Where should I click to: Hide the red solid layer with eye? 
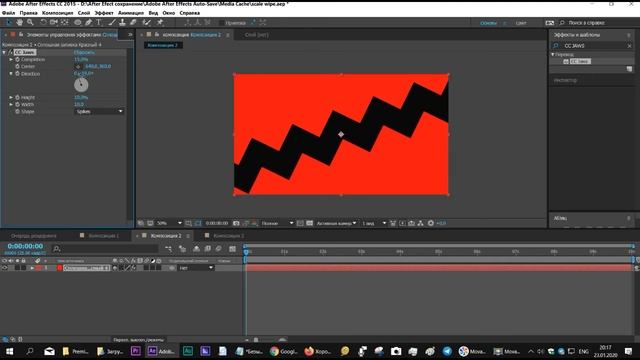4,268
